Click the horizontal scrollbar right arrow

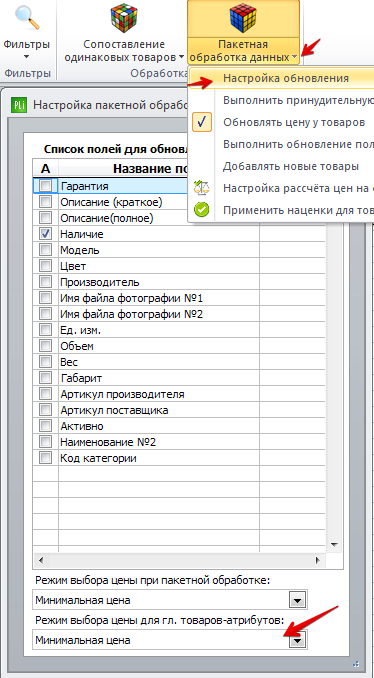[x=318, y=561]
